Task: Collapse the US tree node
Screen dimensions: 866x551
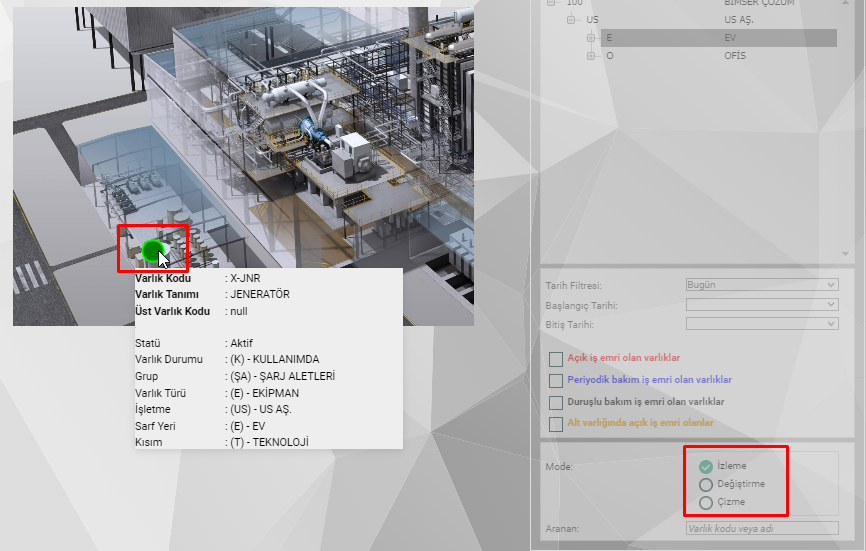Action: (x=571, y=20)
